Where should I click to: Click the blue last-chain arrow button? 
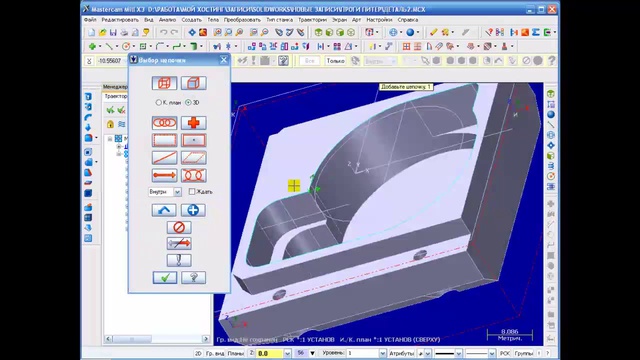click(x=164, y=210)
